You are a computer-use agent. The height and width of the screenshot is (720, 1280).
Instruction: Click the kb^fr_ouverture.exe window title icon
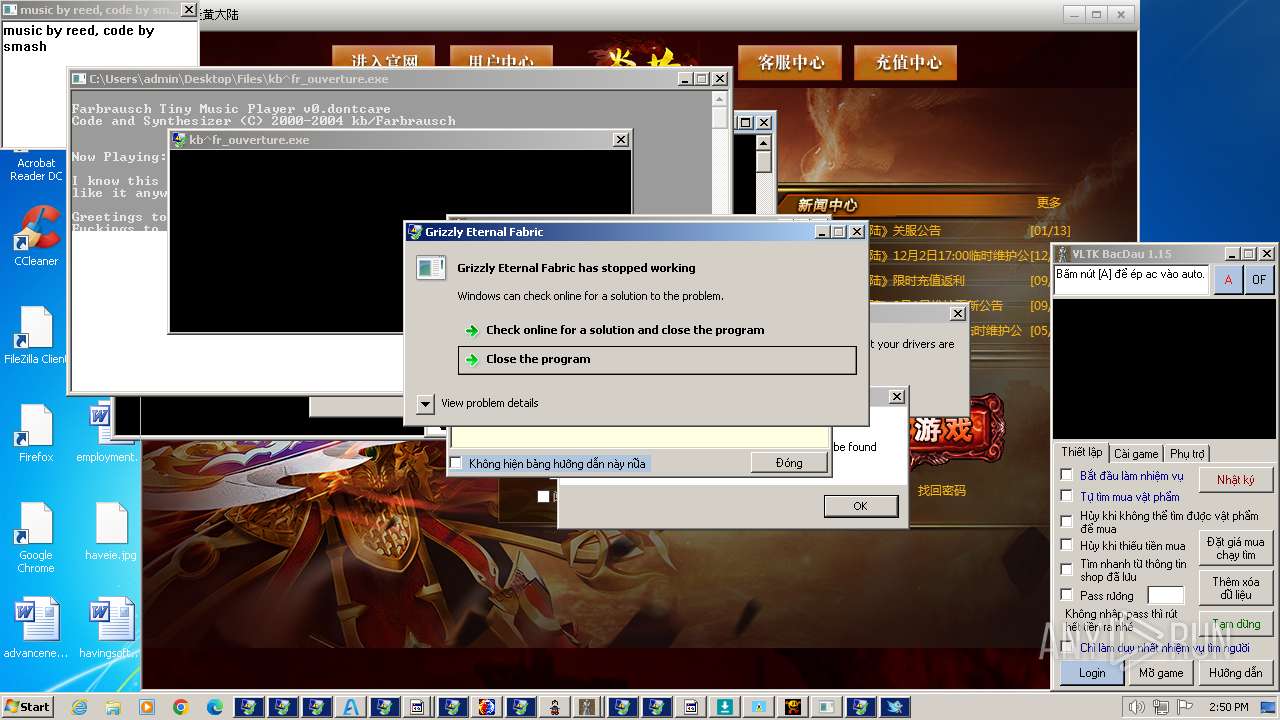click(x=180, y=140)
